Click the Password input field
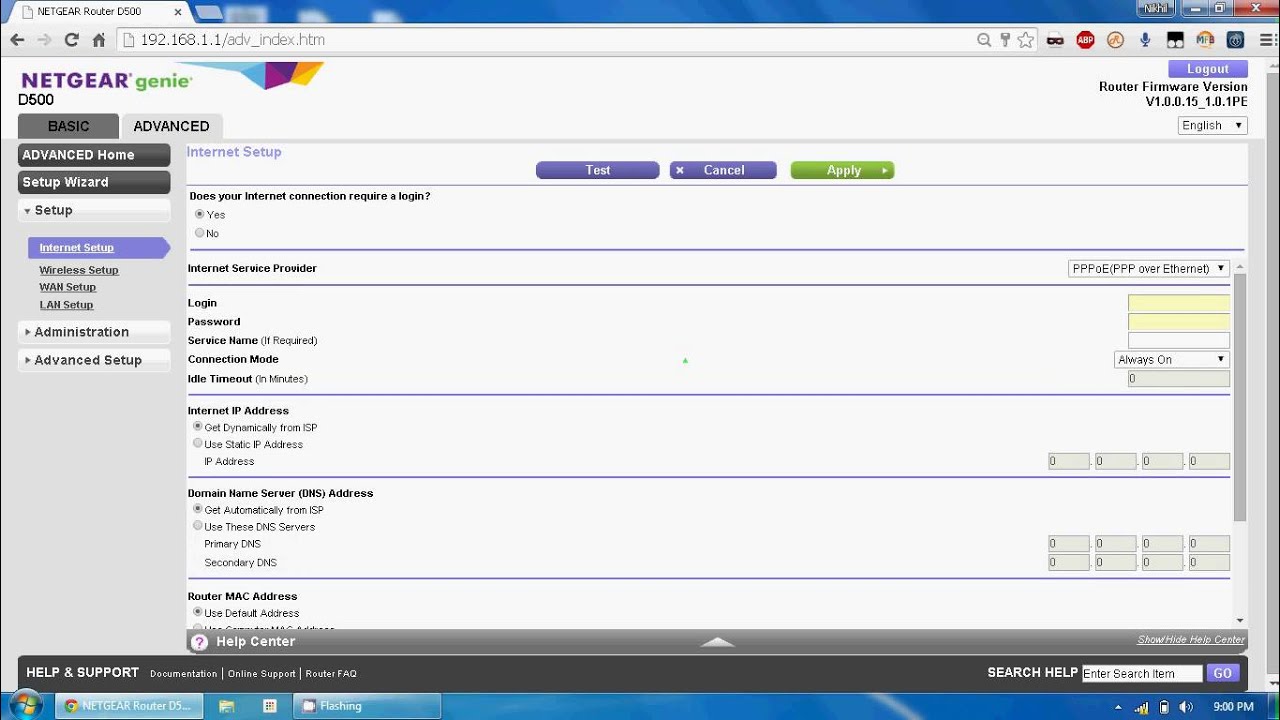Viewport: 1280px width, 720px height. 1179,322
